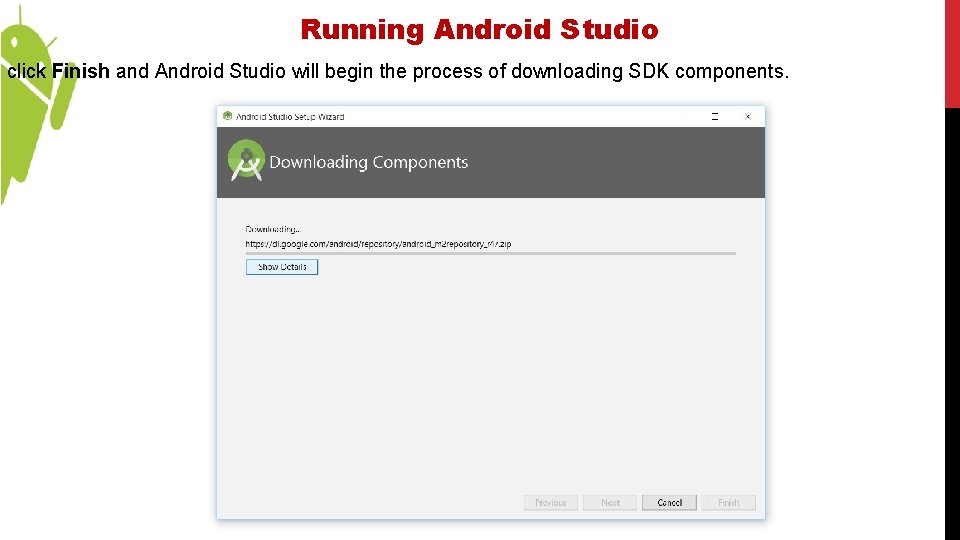Image resolution: width=960 pixels, height=540 pixels.
Task: Click the Android Studio title bar icon
Action: (x=228, y=116)
